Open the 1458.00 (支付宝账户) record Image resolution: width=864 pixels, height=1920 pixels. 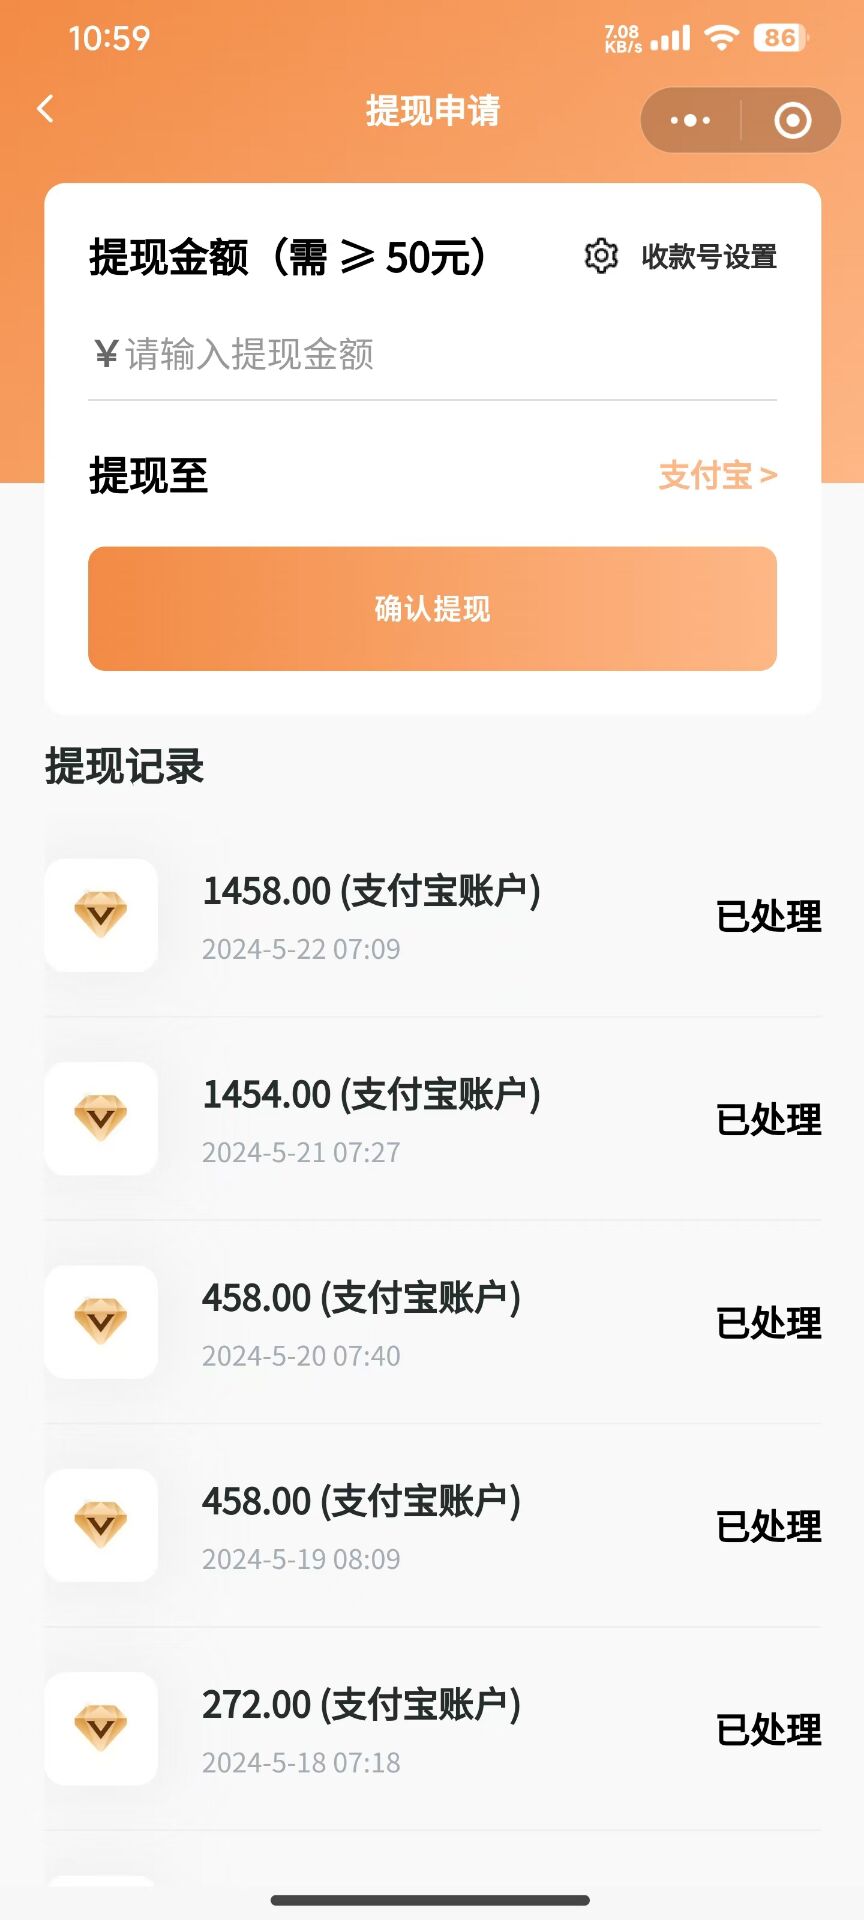coord(371,891)
